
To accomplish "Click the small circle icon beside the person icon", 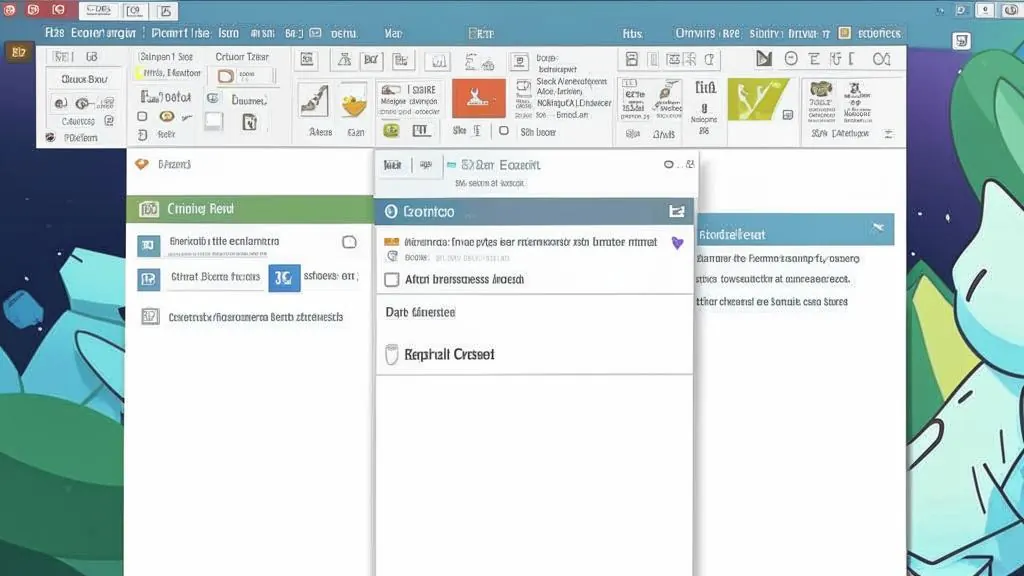I will [x=669, y=164].
